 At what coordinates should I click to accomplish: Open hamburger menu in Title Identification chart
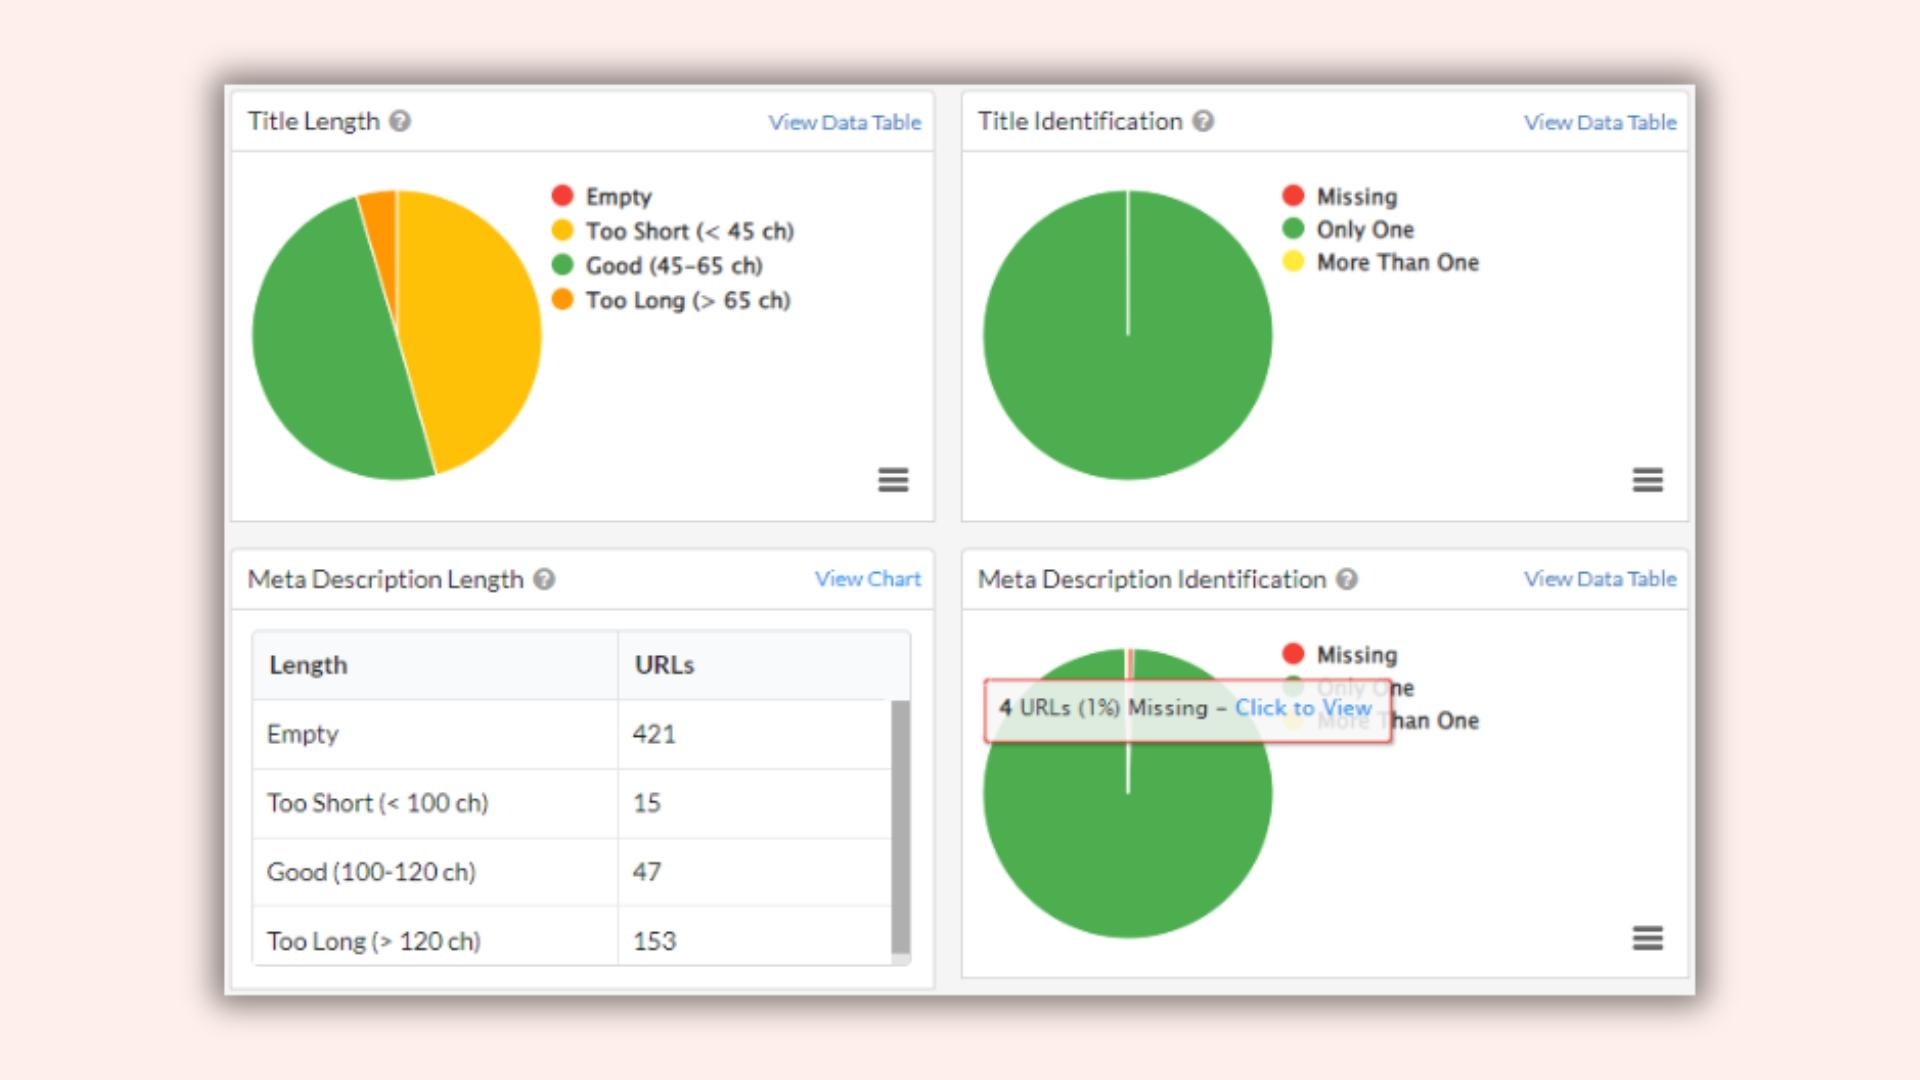[x=1647, y=480]
